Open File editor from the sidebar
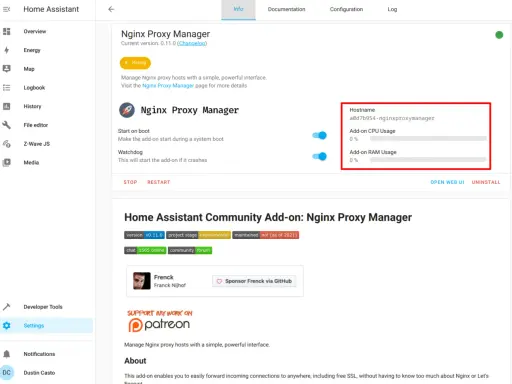Viewport: 512px width, 384px height. pyautogui.click(x=47, y=125)
